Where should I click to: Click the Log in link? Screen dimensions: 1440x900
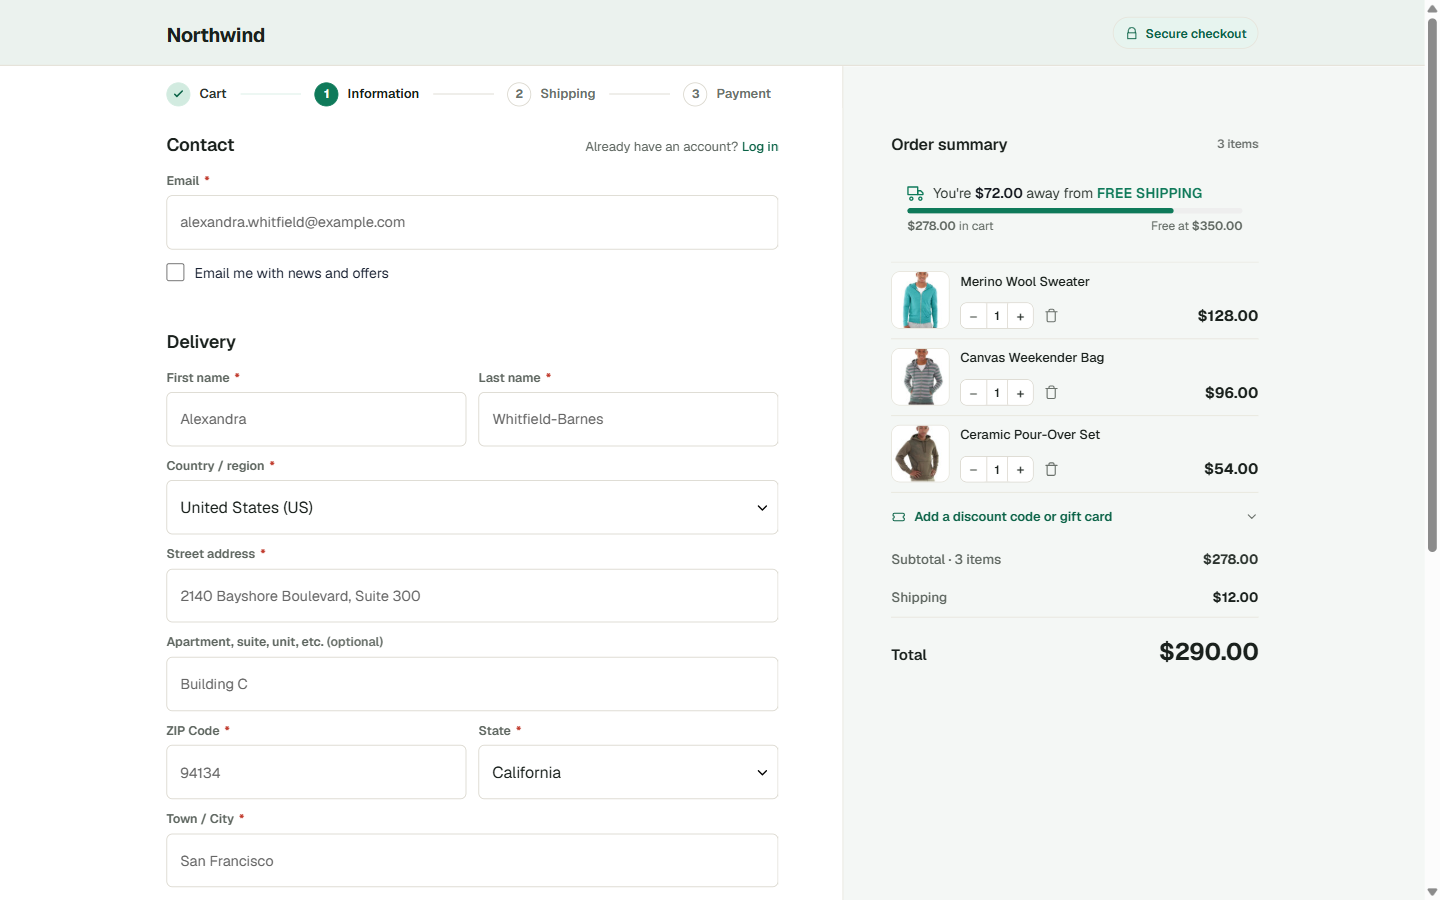click(x=760, y=147)
